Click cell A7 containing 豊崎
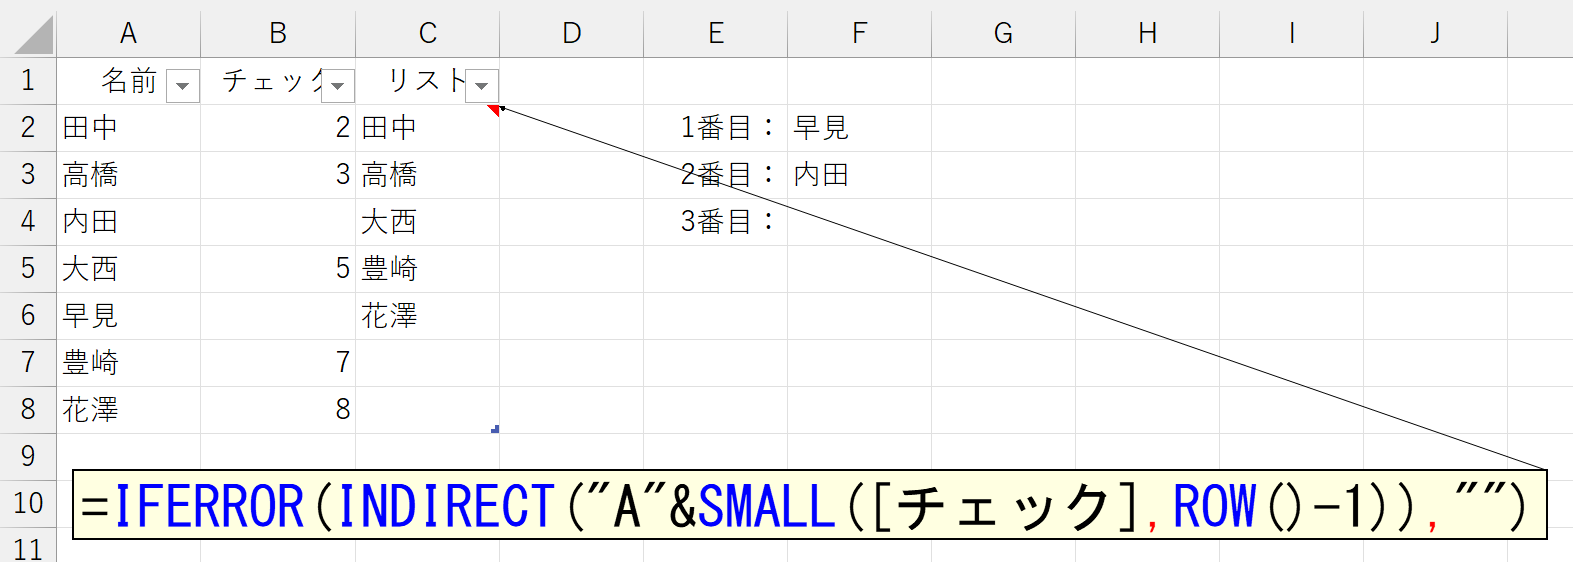This screenshot has height=562, width=1573. pyautogui.click(x=128, y=363)
